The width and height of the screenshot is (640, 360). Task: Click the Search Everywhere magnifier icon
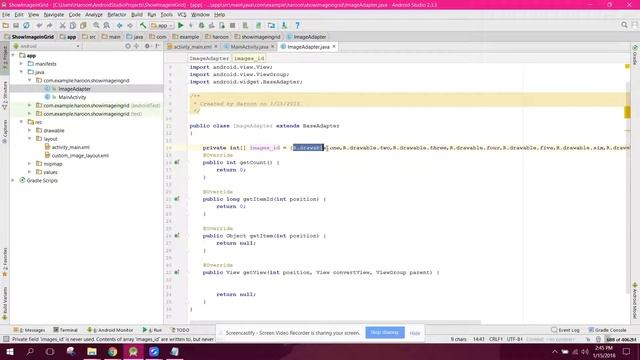[624, 25]
